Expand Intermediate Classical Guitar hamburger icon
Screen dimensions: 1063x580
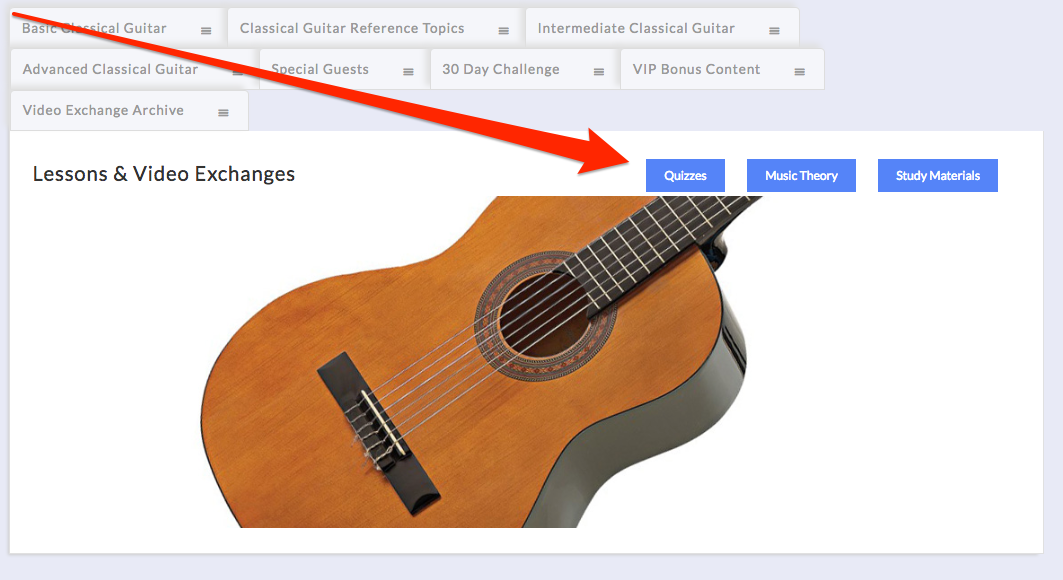point(774,30)
